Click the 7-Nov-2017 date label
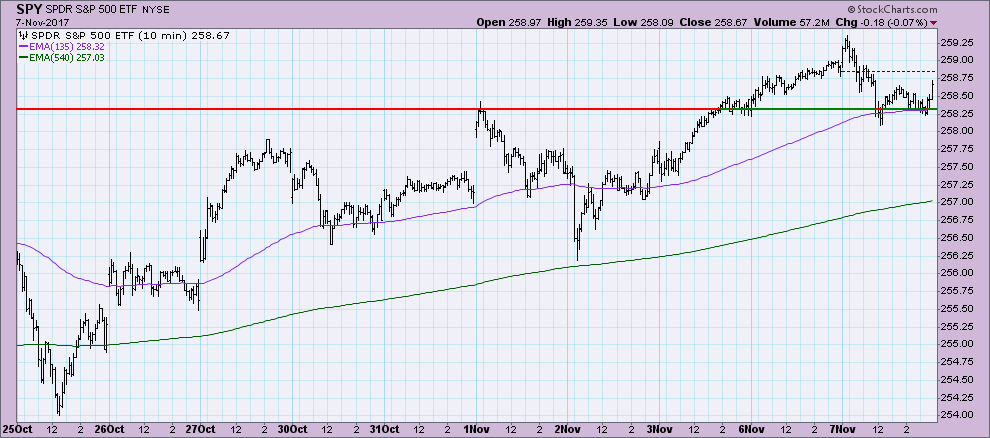The image size is (990, 438). tap(41, 23)
